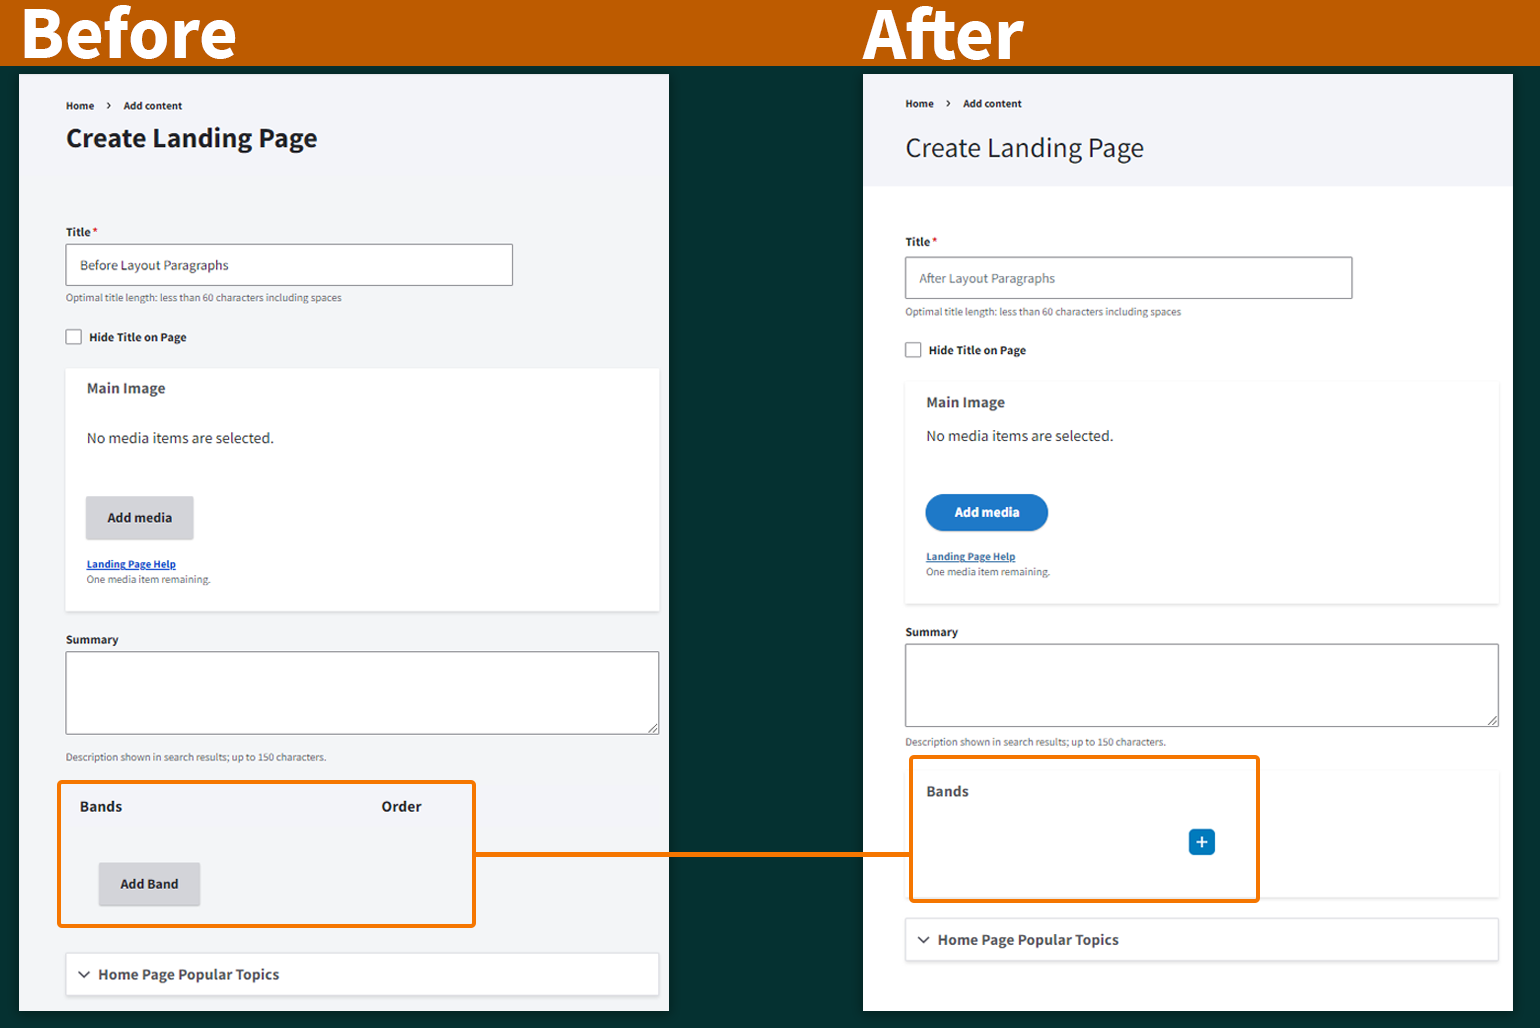Click the Main Image heading in Before panel
The width and height of the screenshot is (1540, 1028).
tap(126, 389)
